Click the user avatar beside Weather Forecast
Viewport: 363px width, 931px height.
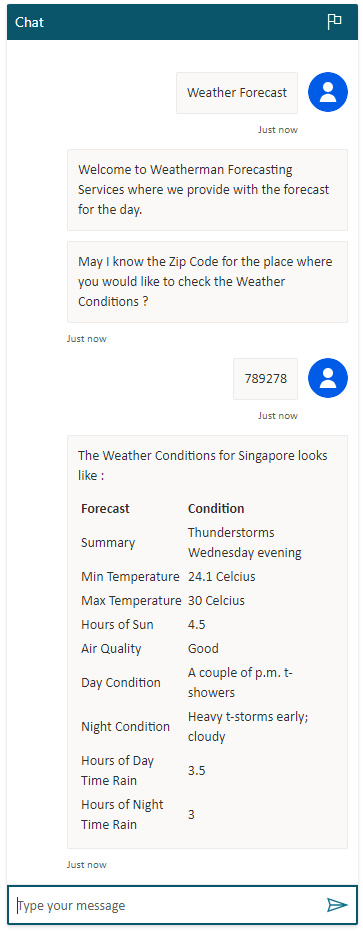coord(328,92)
